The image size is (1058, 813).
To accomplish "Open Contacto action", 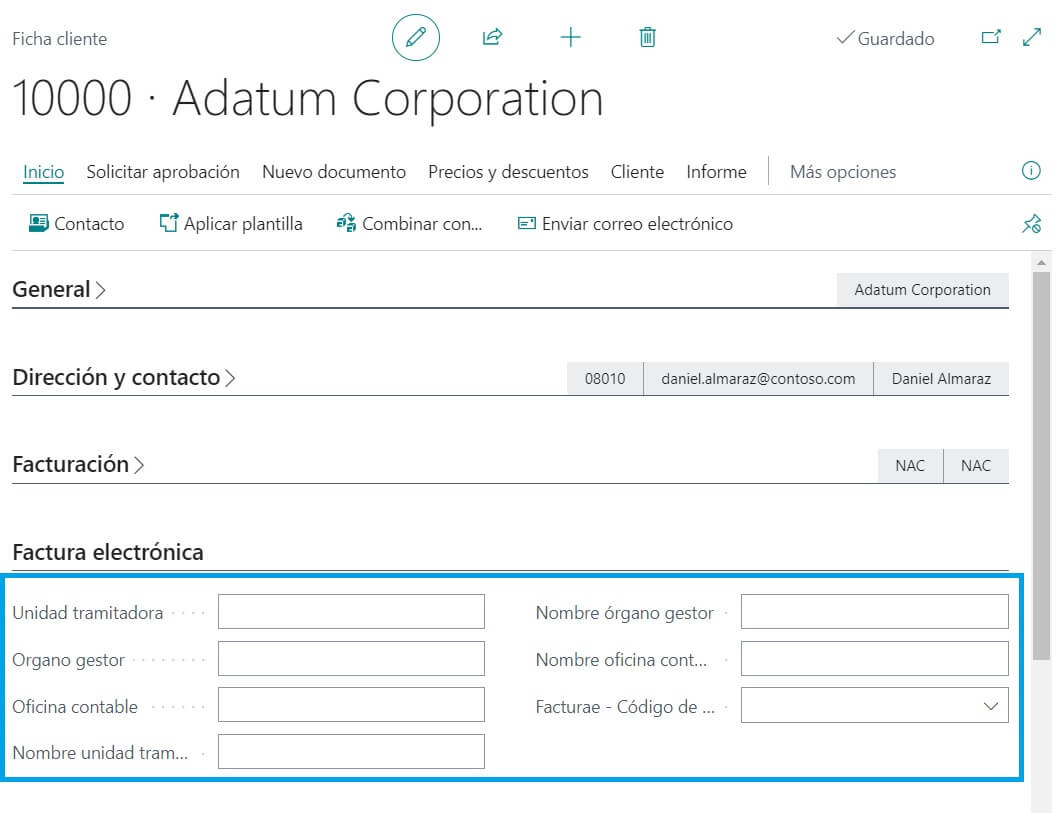I will [76, 224].
